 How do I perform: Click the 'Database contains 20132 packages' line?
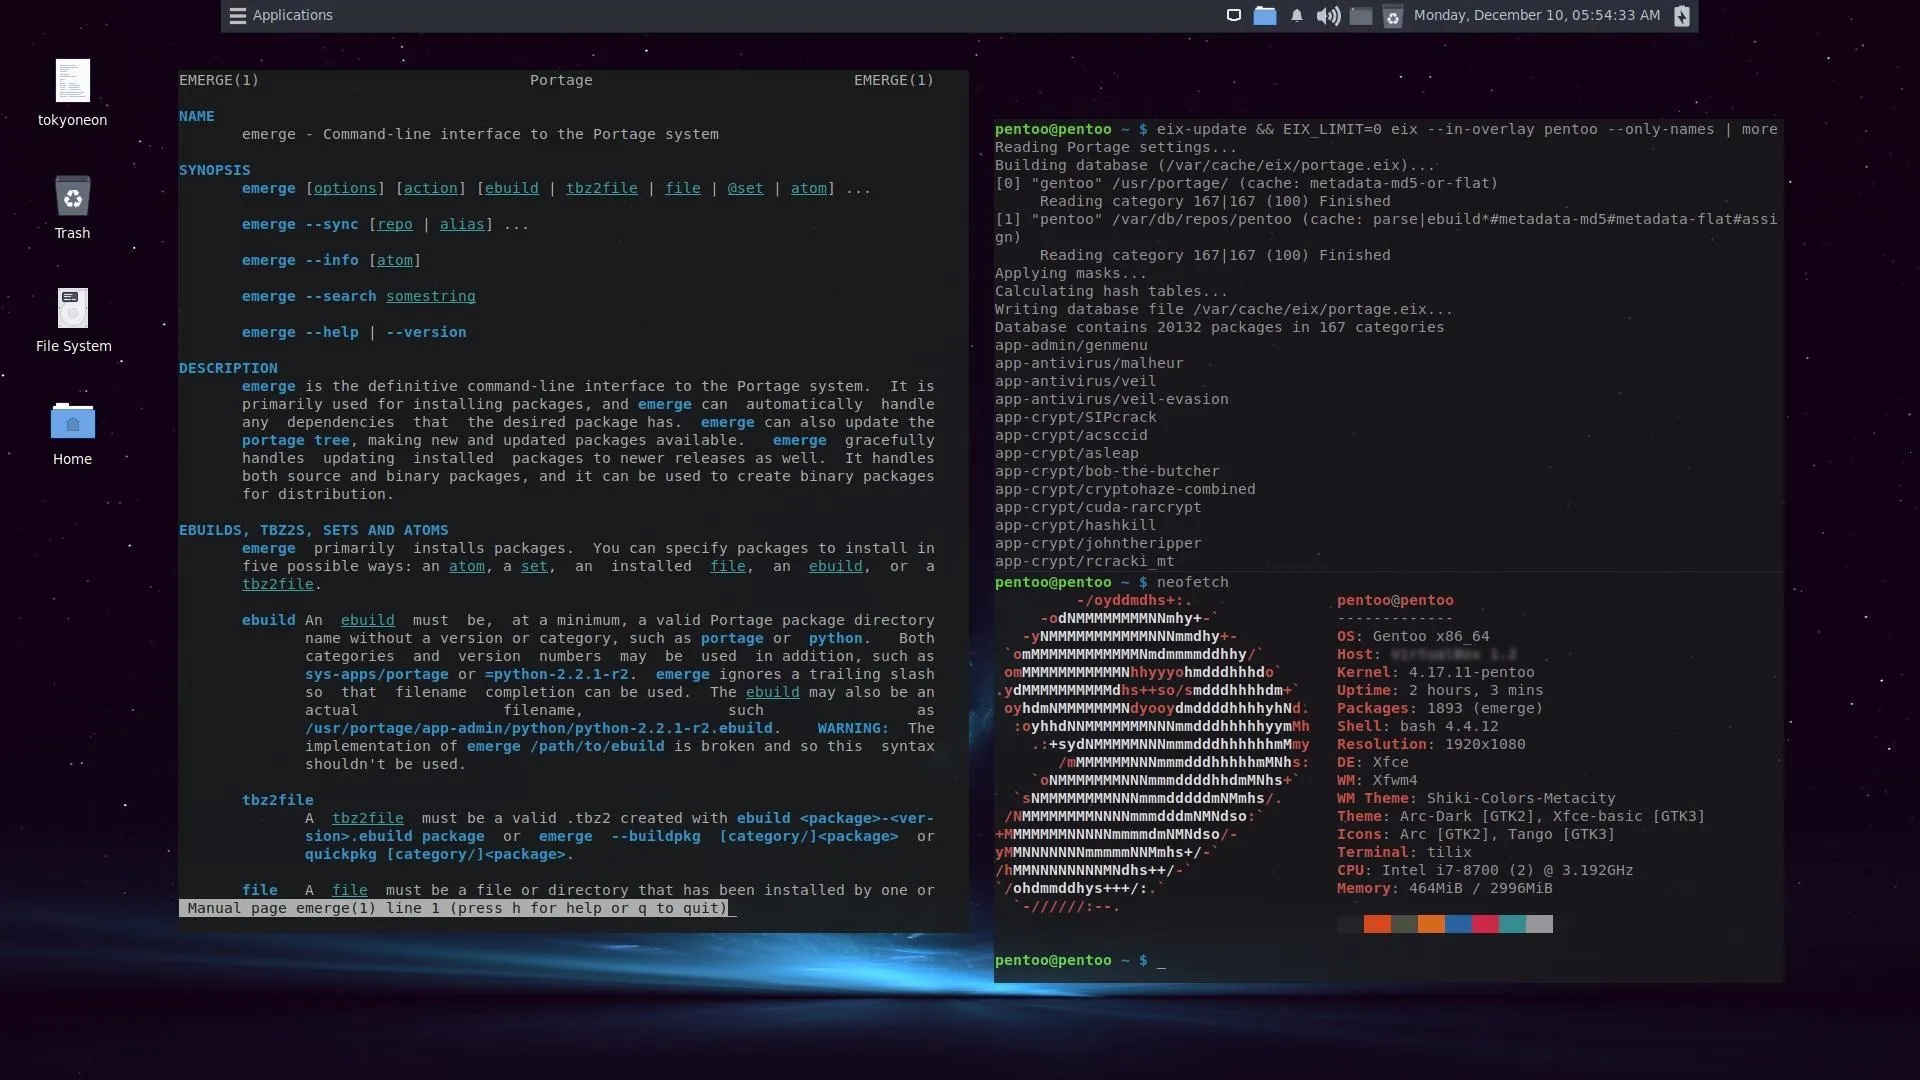pyautogui.click(x=1220, y=328)
